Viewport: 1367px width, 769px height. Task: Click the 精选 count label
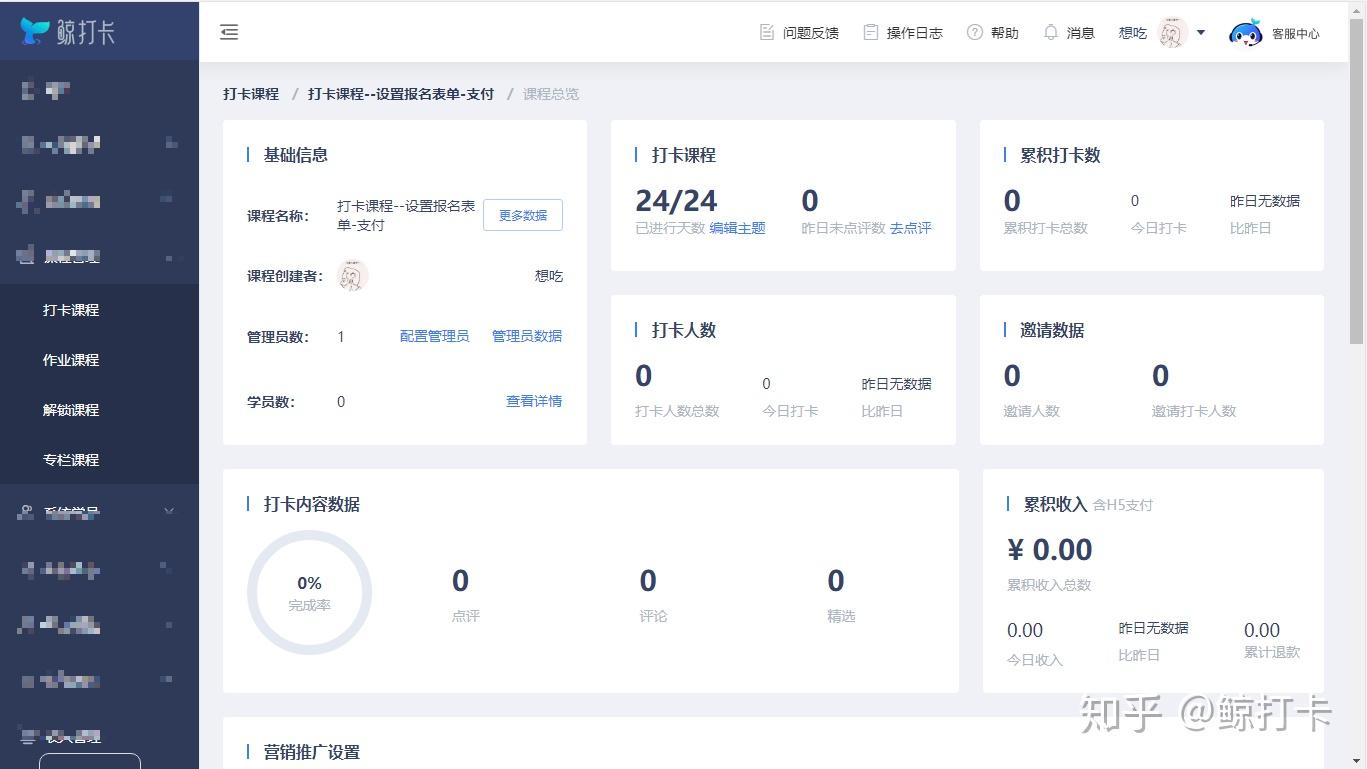click(841, 616)
